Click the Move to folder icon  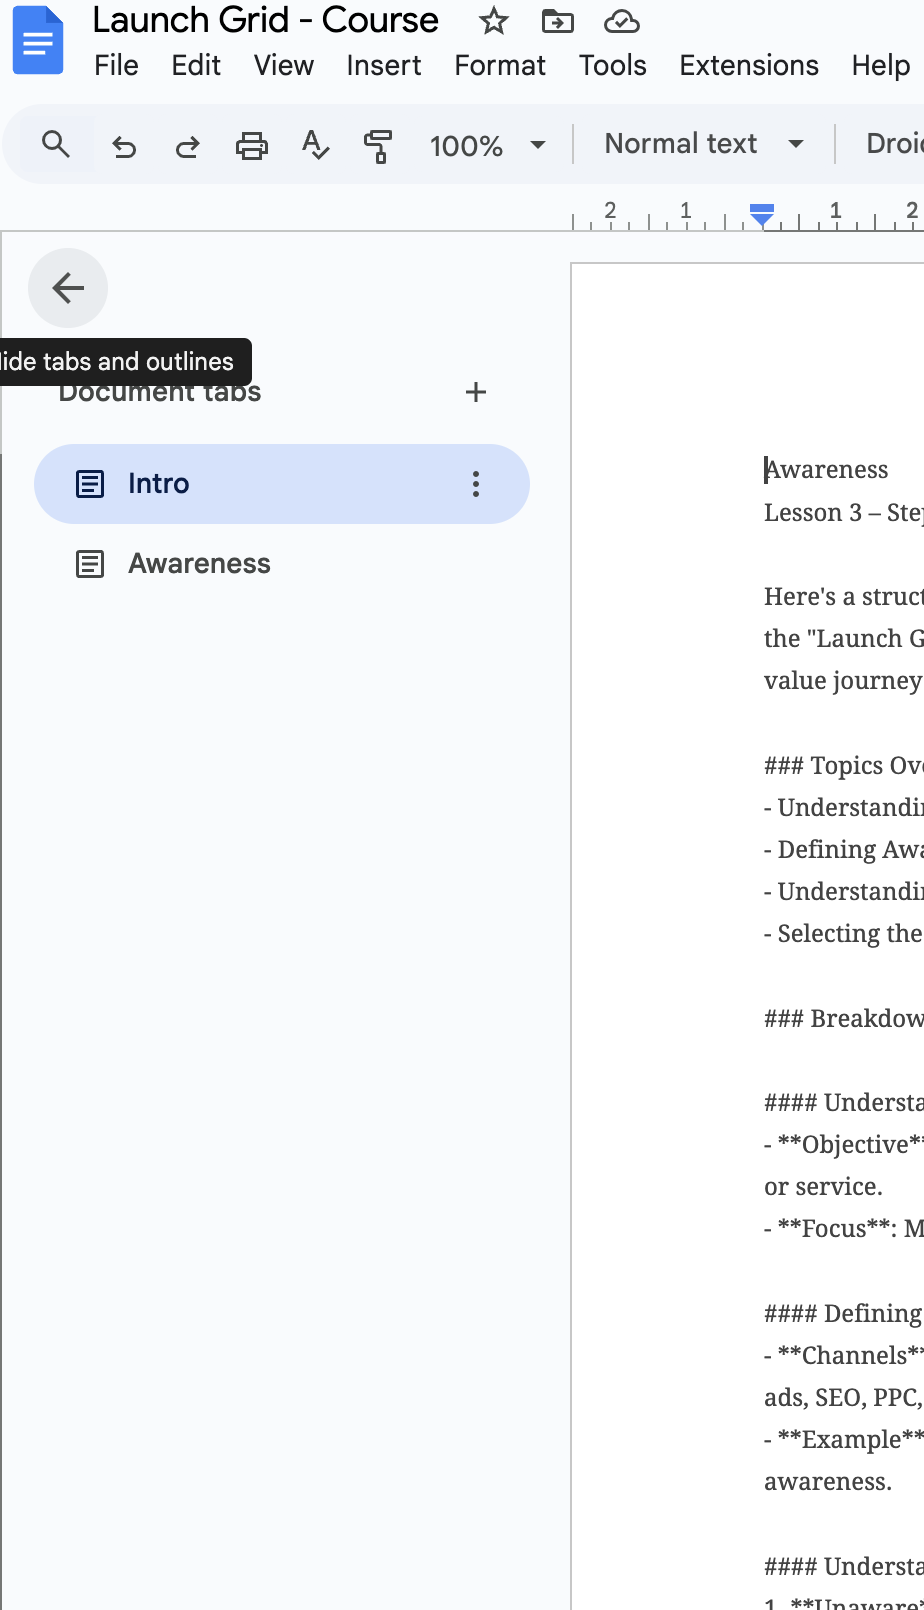pos(557,21)
